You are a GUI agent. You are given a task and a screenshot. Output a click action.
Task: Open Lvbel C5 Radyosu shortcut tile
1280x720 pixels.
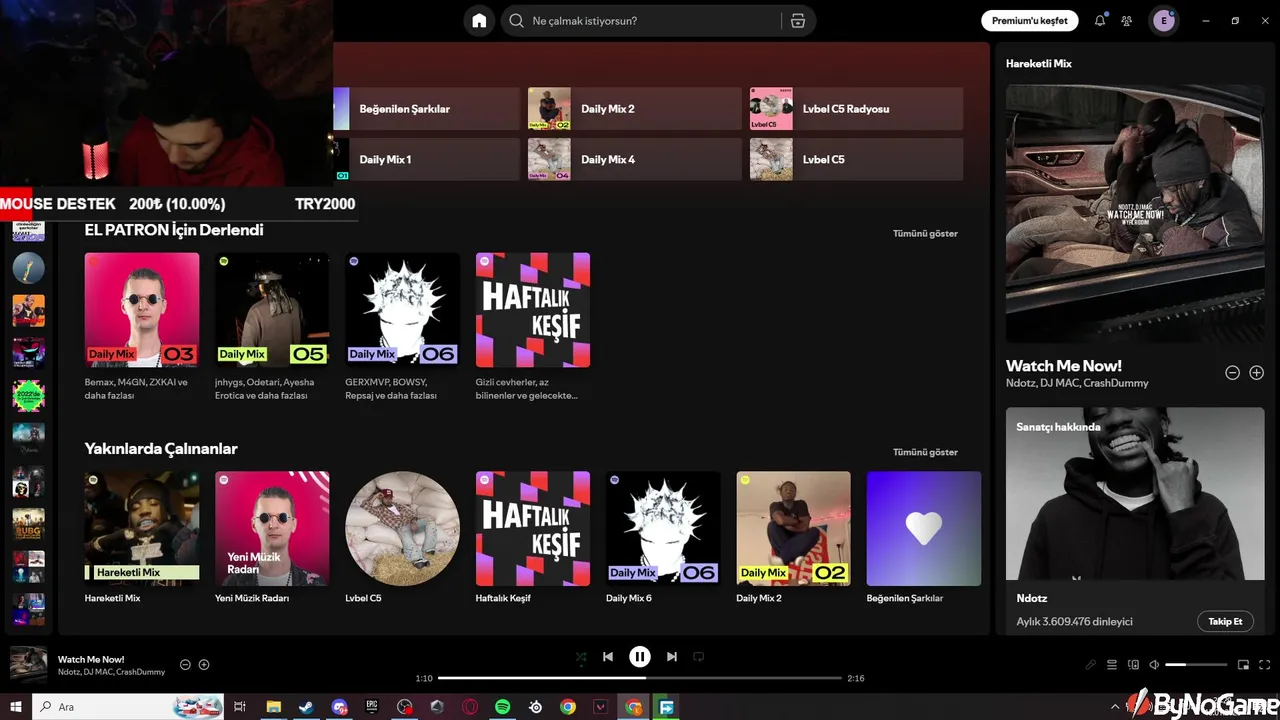[x=857, y=109]
